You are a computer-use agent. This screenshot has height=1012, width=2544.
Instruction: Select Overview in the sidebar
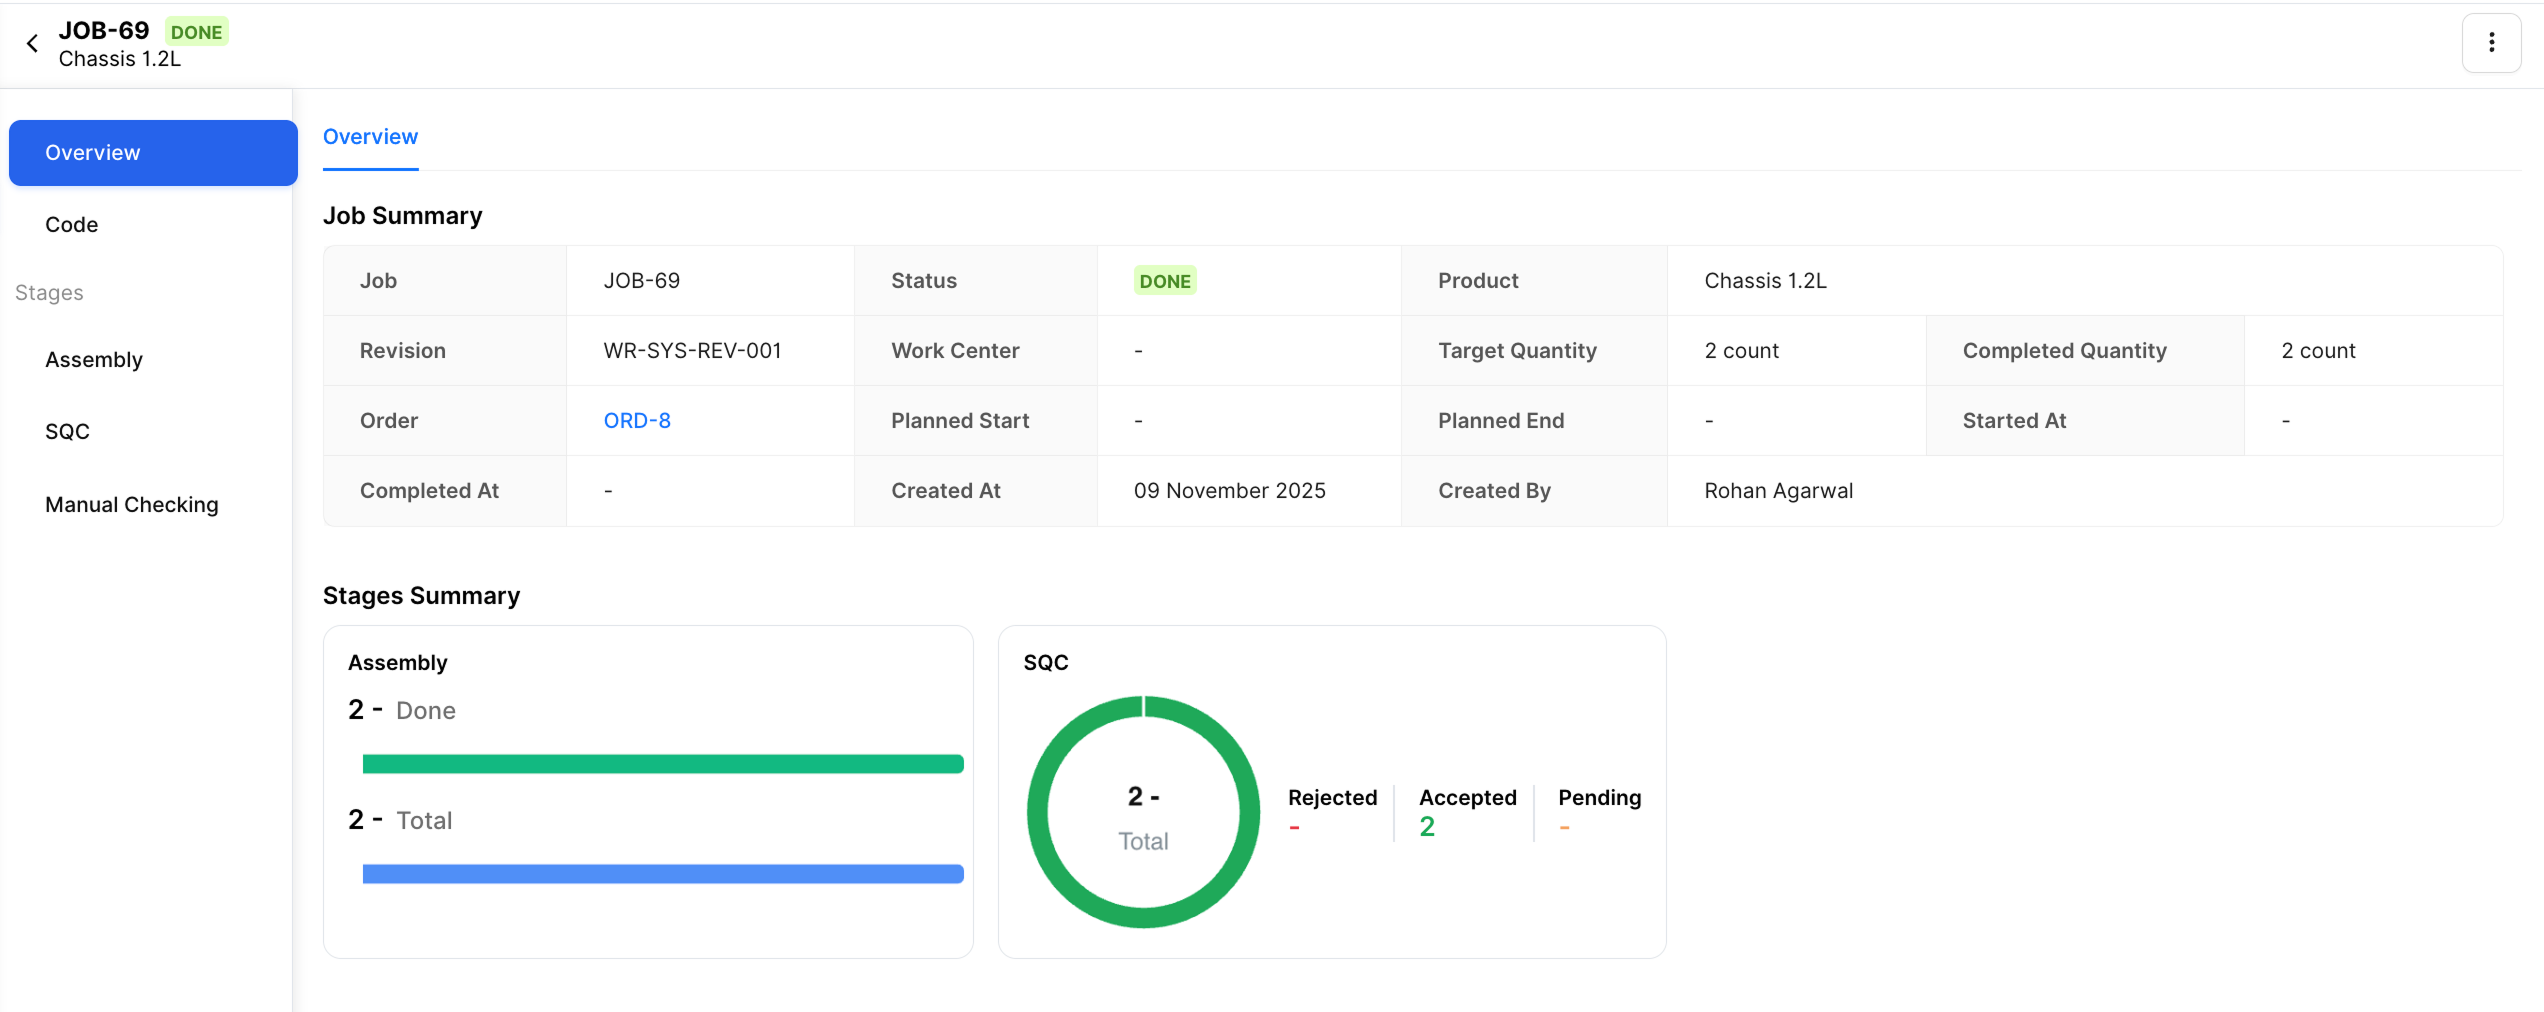pyautogui.click(x=153, y=153)
